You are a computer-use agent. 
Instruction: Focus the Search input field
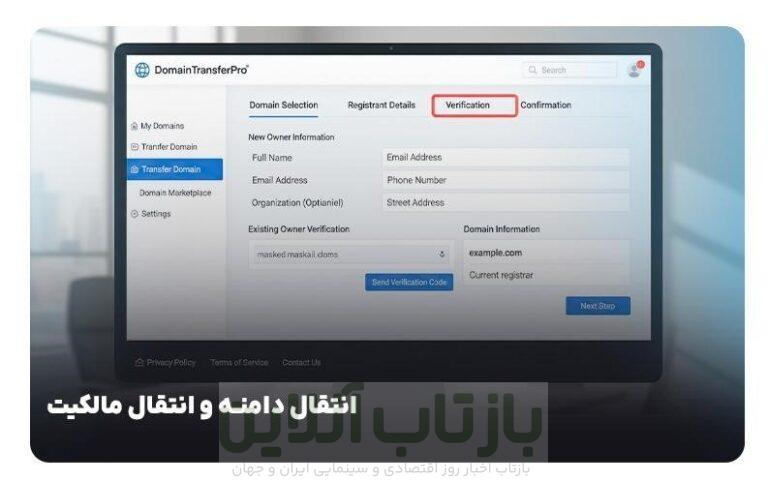click(x=570, y=70)
